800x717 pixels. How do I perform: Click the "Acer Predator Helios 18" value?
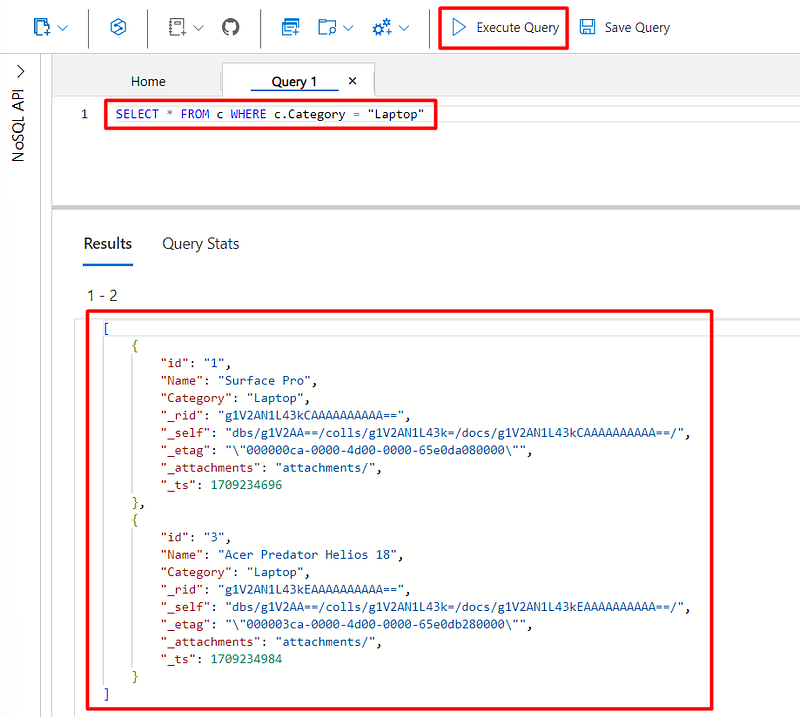307,555
